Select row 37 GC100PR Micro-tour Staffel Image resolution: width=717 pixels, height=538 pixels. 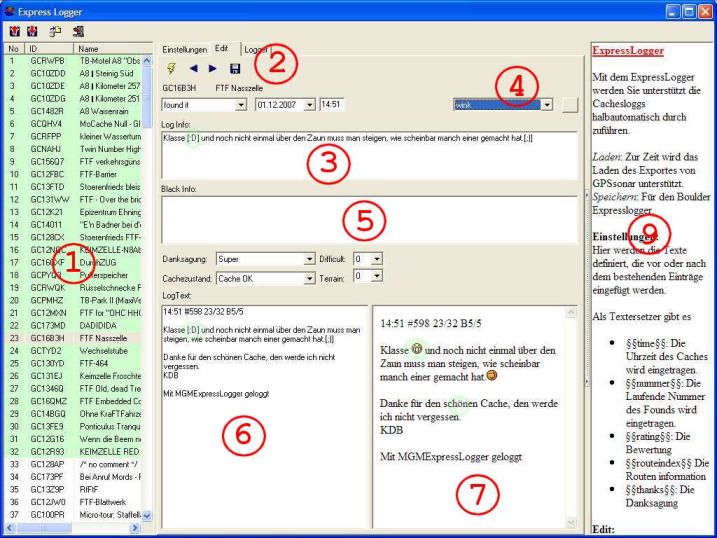click(73, 515)
